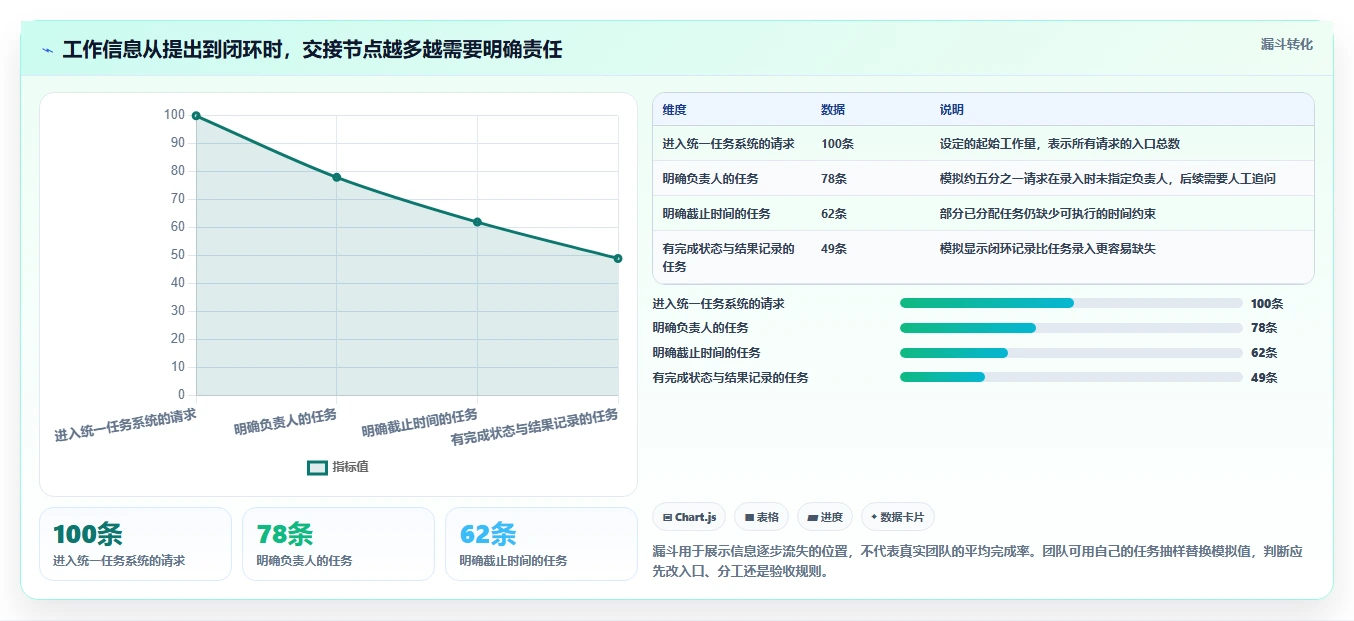The width and height of the screenshot is (1354, 621).
Task: Click the chart data point at 100
Action: (196, 116)
